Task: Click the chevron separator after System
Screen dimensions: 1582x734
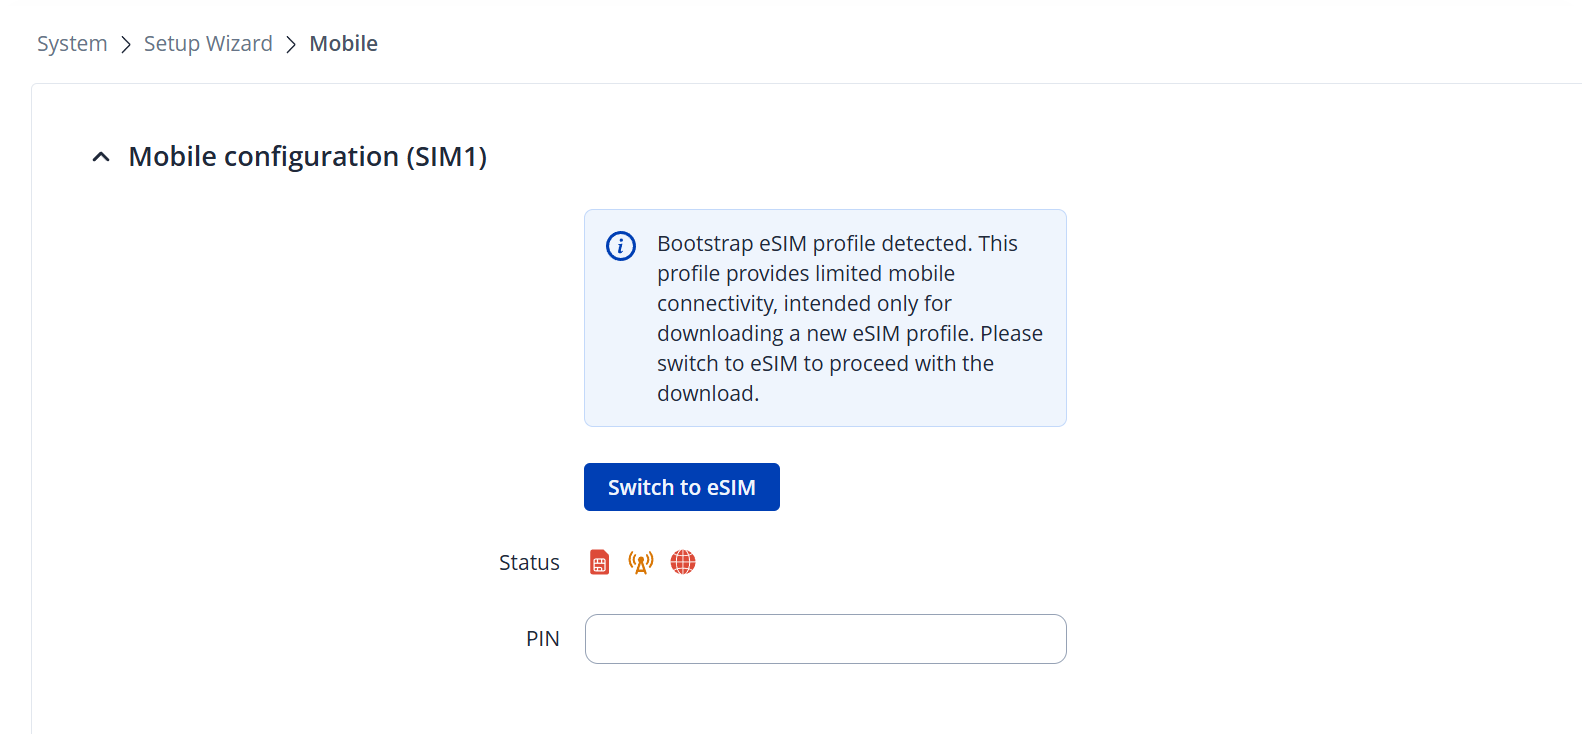Action: [126, 44]
